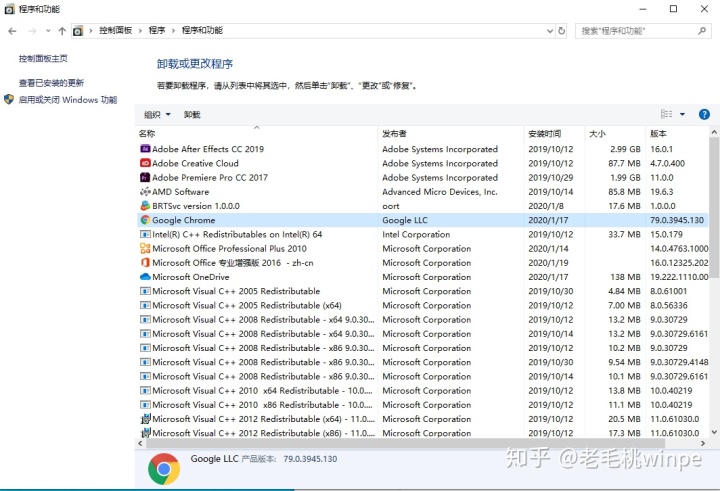
Task: Go forward with the right arrow
Action: [x=32, y=31]
